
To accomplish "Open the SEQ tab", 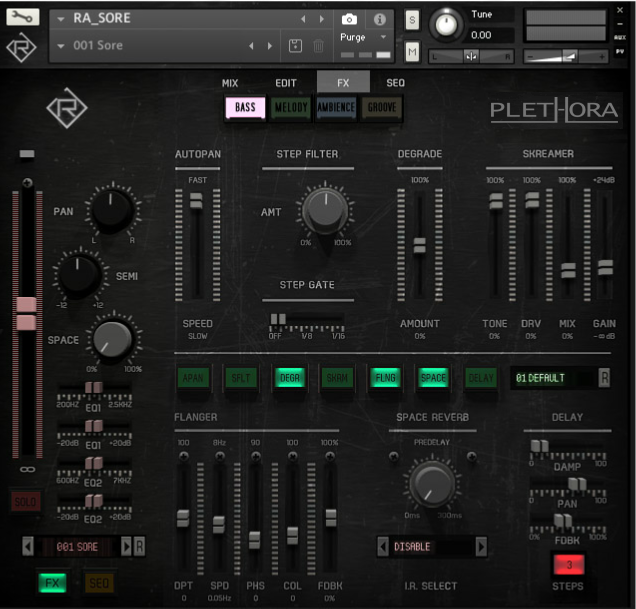I will [396, 83].
